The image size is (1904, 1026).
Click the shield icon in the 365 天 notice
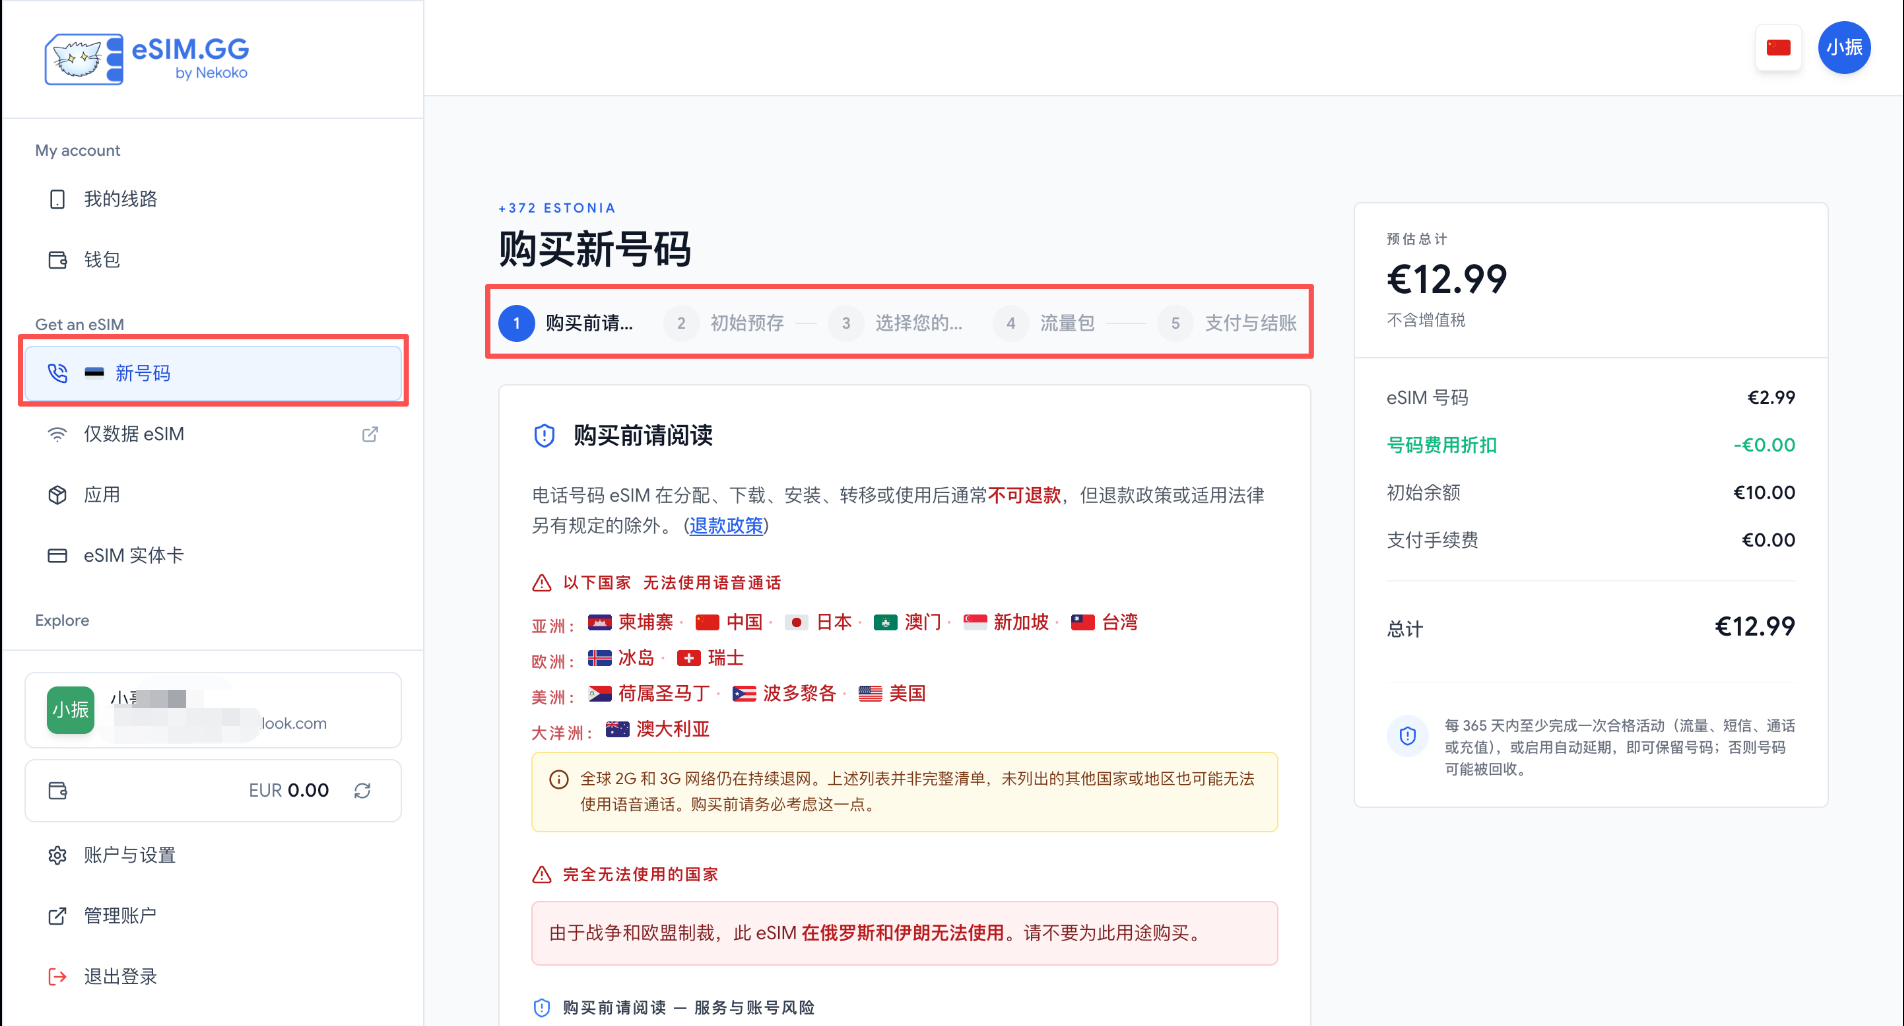[x=1408, y=736]
